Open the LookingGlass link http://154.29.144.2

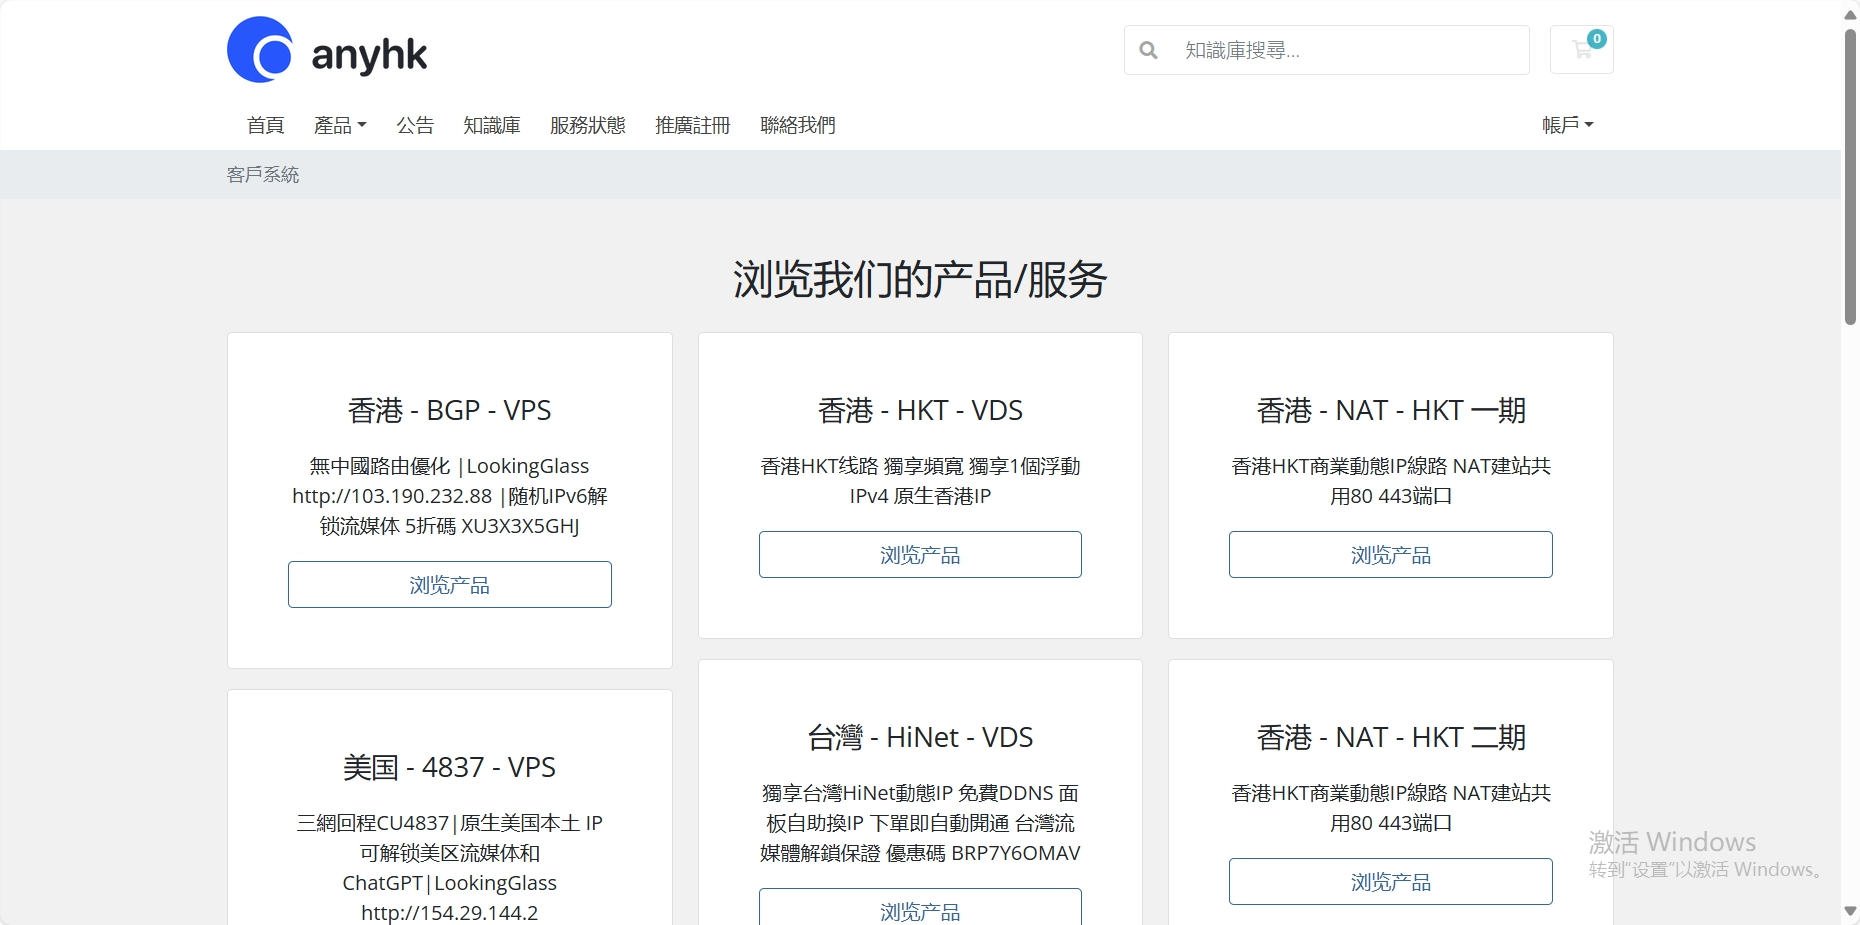(449, 912)
